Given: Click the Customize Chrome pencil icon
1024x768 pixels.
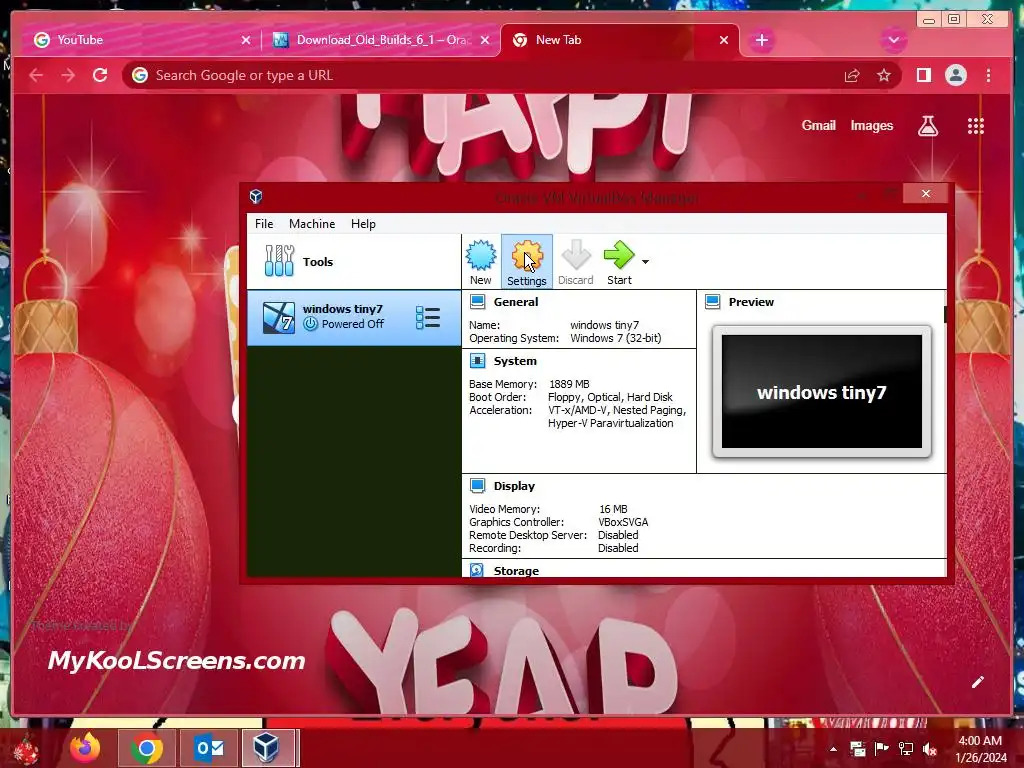Looking at the screenshot, I should (x=978, y=682).
